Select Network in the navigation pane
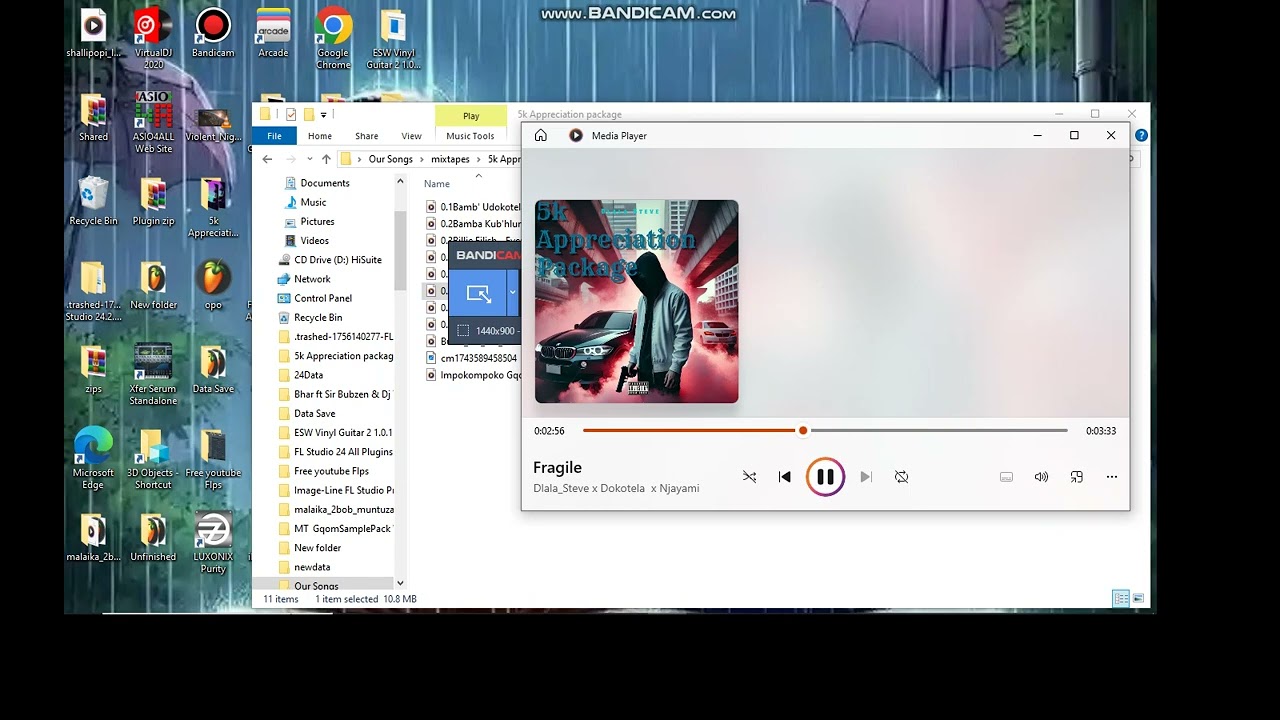The image size is (1280, 720). pos(312,279)
